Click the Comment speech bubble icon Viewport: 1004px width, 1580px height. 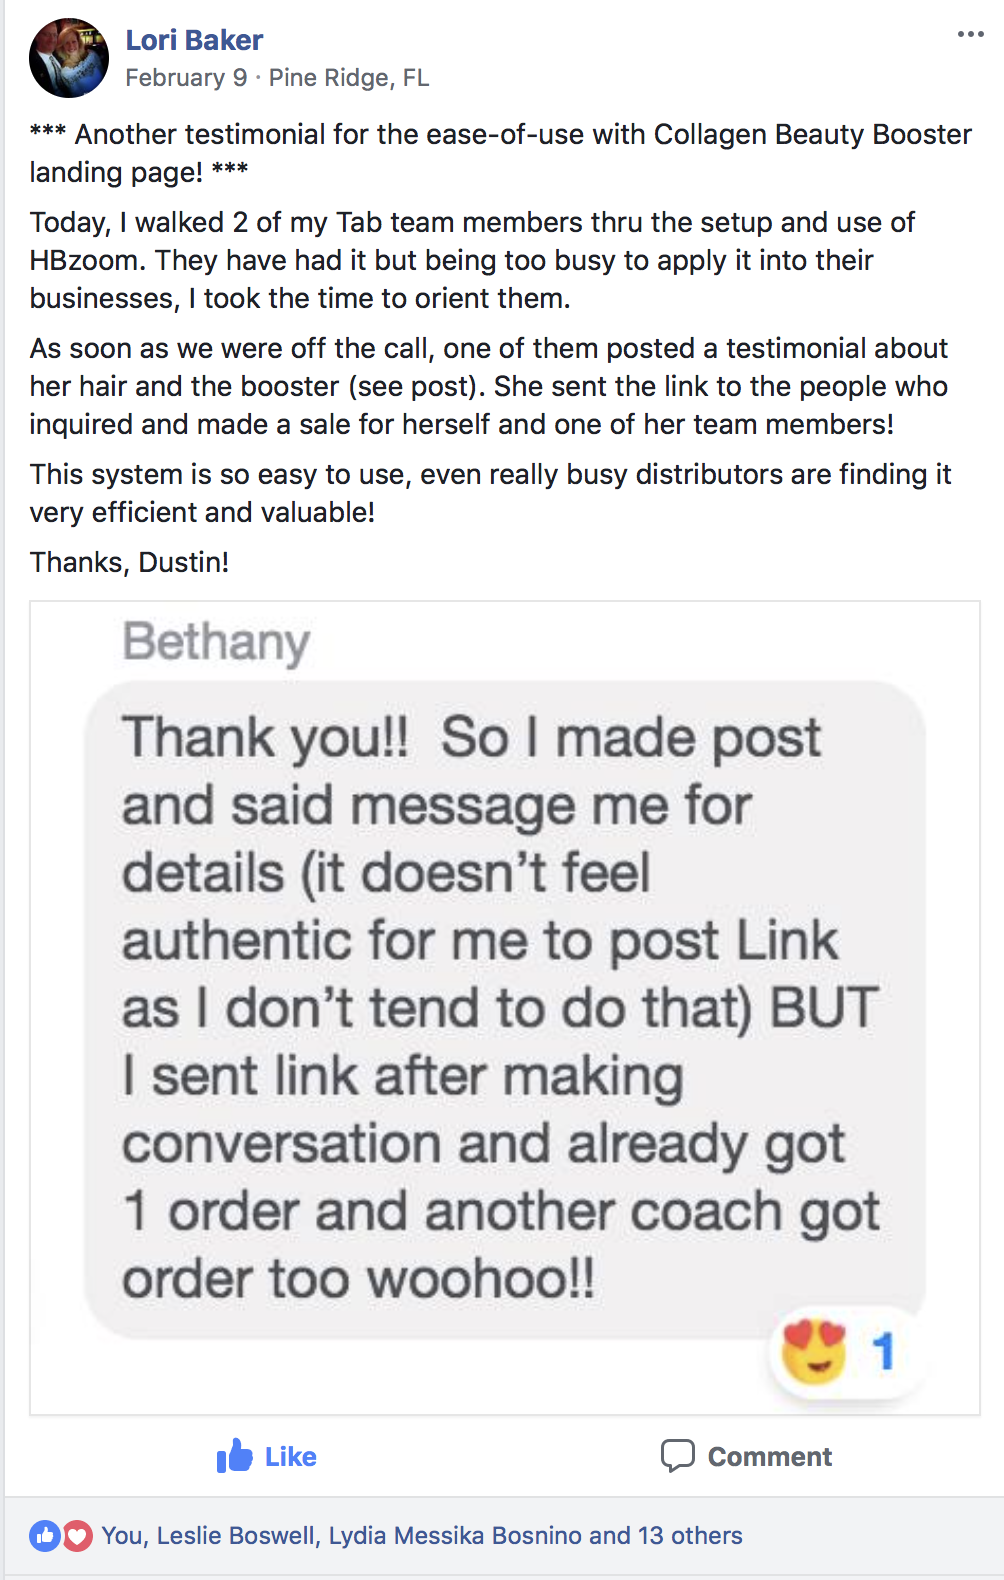(677, 1456)
